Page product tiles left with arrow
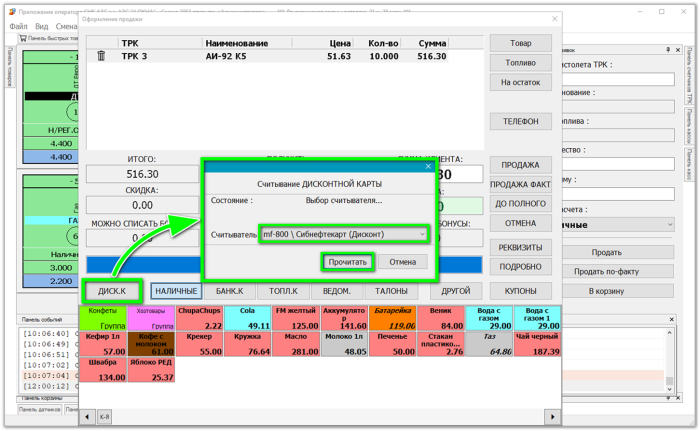 click(87, 417)
